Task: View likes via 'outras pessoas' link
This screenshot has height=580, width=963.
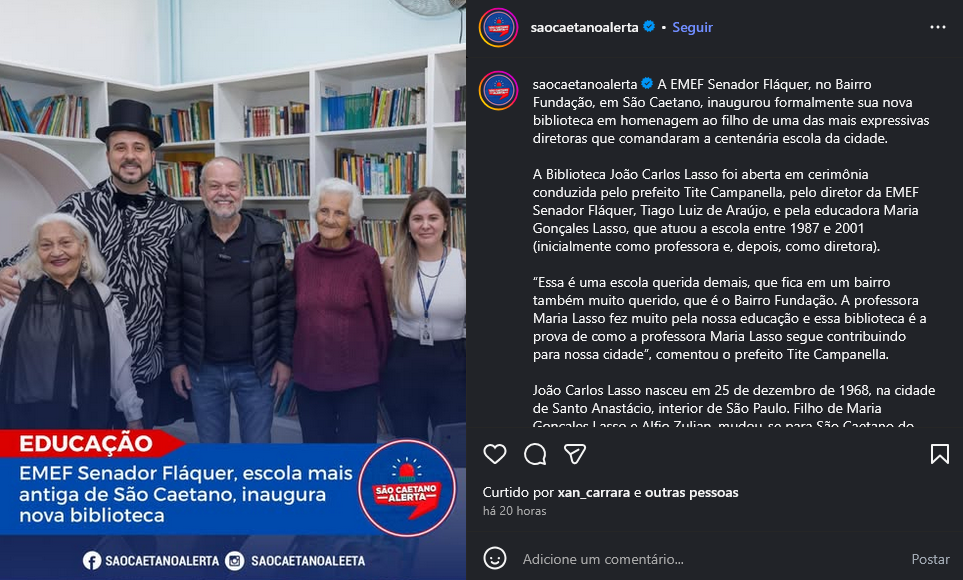Action: 692,492
